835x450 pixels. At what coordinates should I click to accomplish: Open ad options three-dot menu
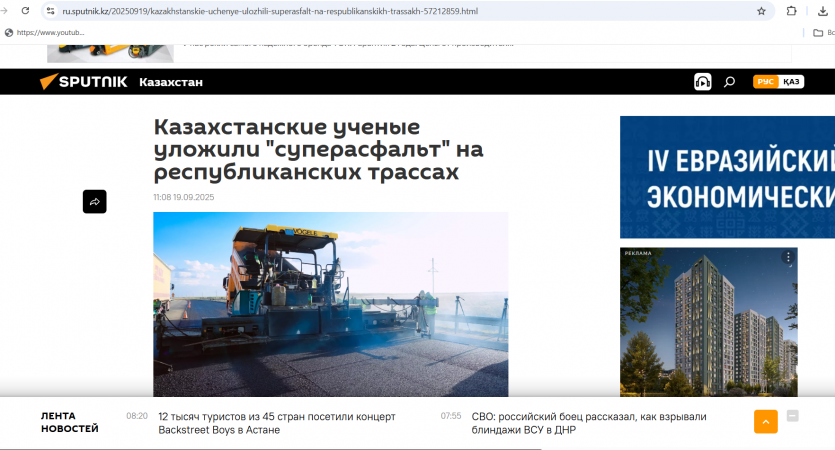click(x=788, y=257)
